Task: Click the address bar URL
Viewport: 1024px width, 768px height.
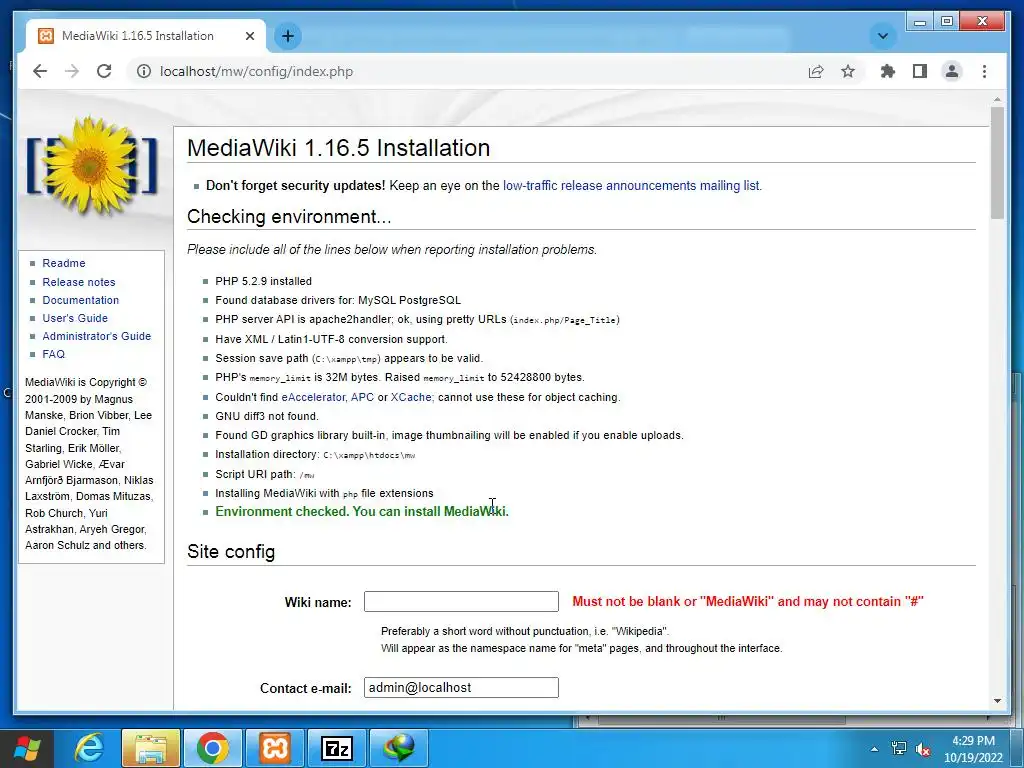Action: click(x=256, y=71)
